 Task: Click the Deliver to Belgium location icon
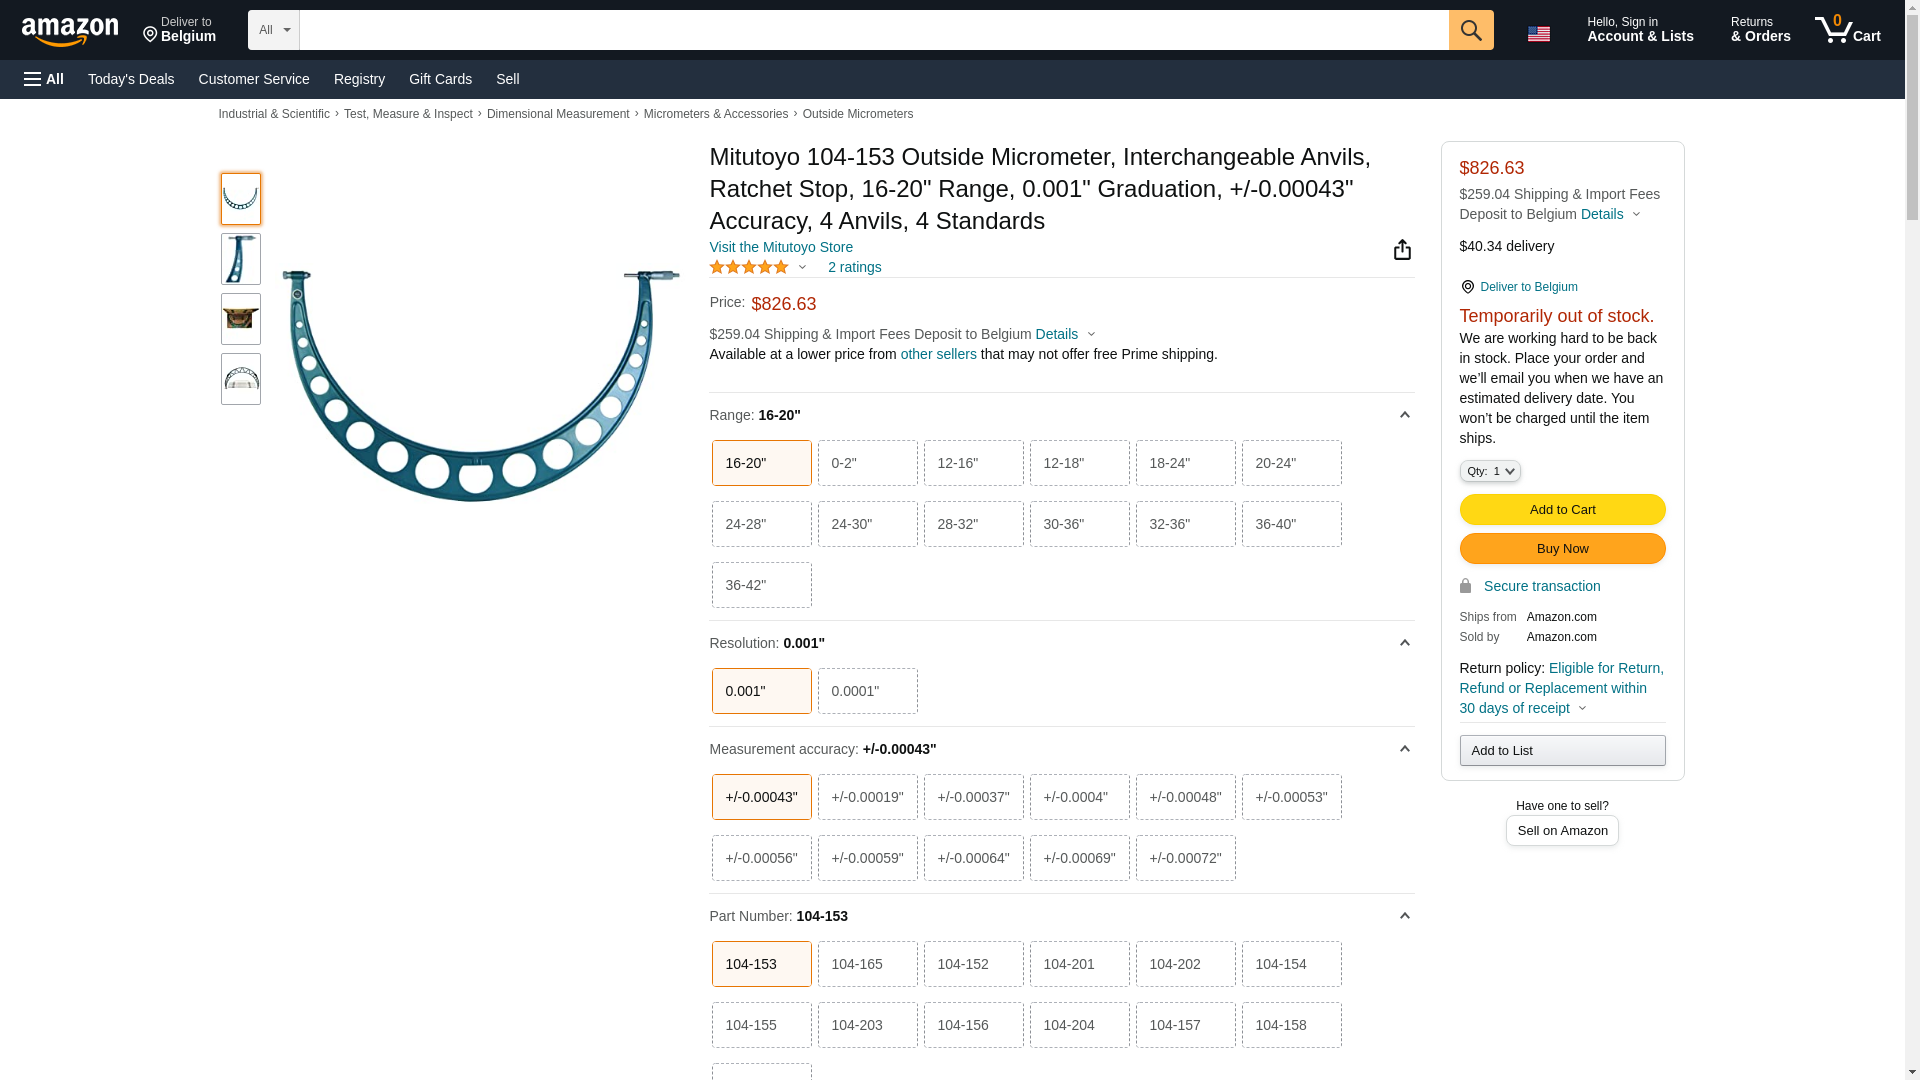(151, 35)
